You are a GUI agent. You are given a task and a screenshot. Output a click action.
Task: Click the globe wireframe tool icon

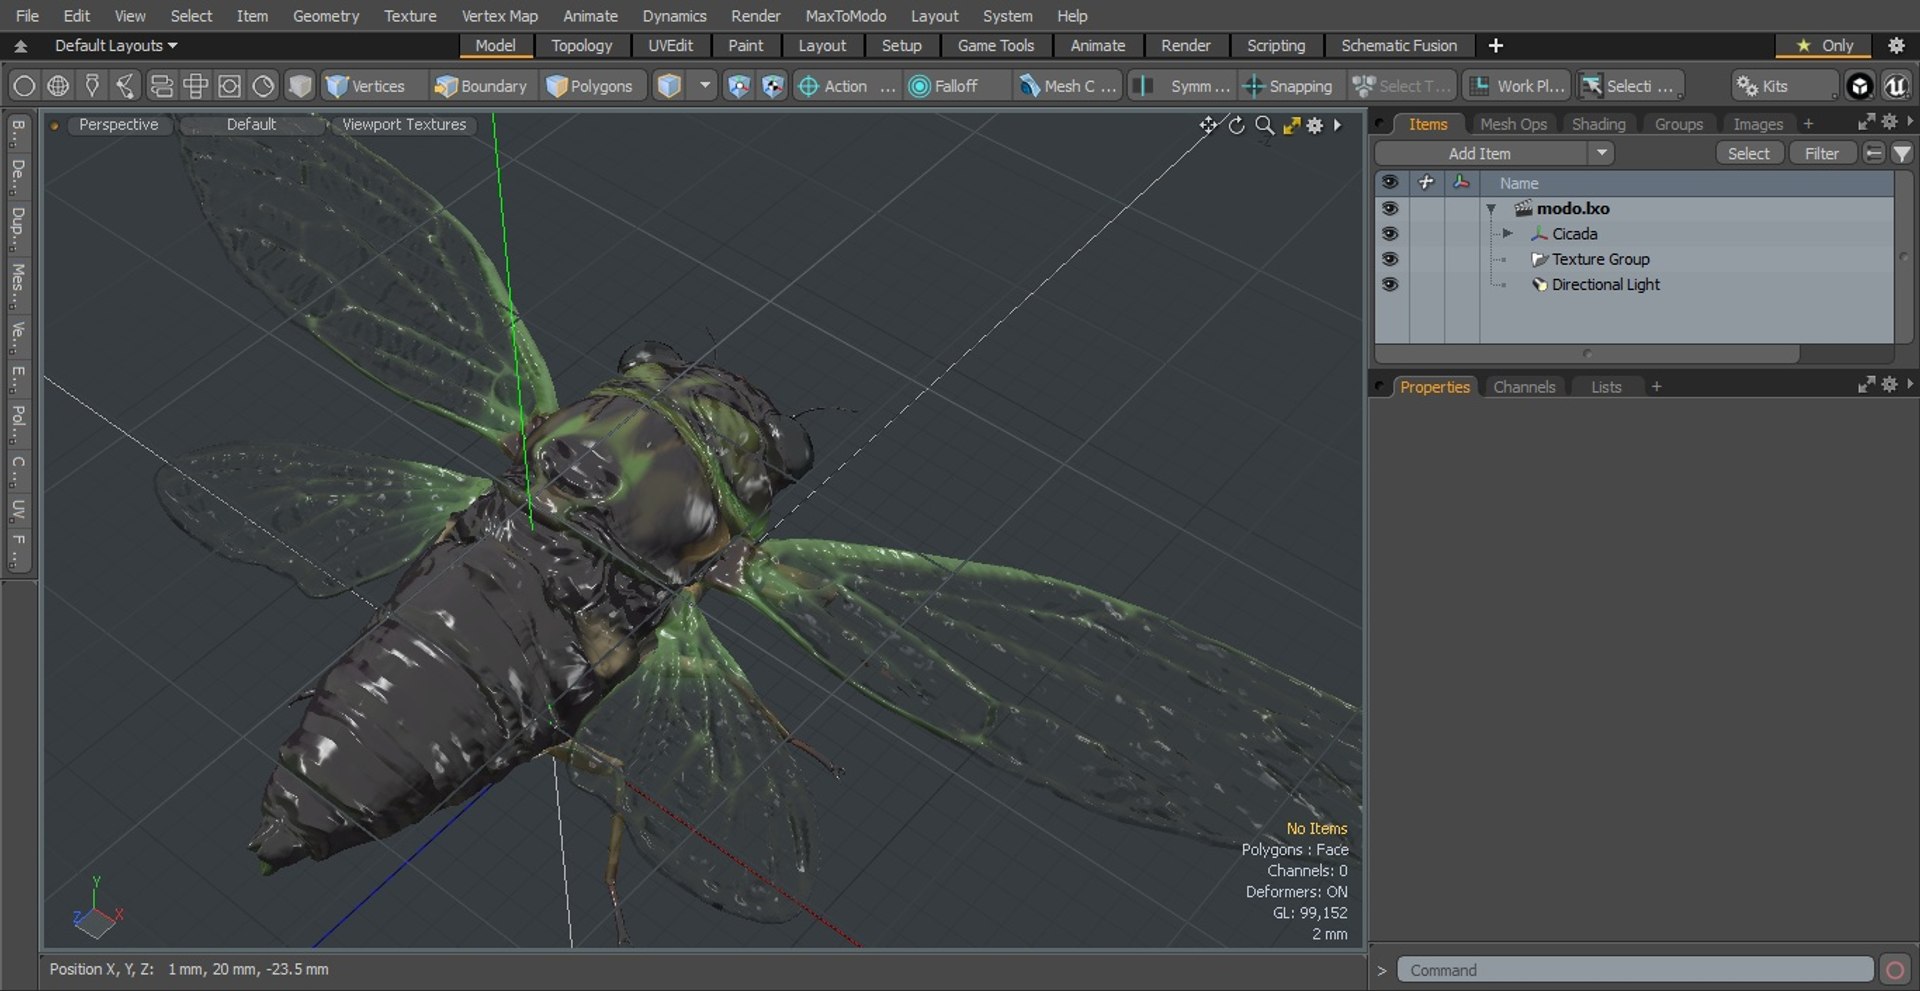tap(58, 86)
